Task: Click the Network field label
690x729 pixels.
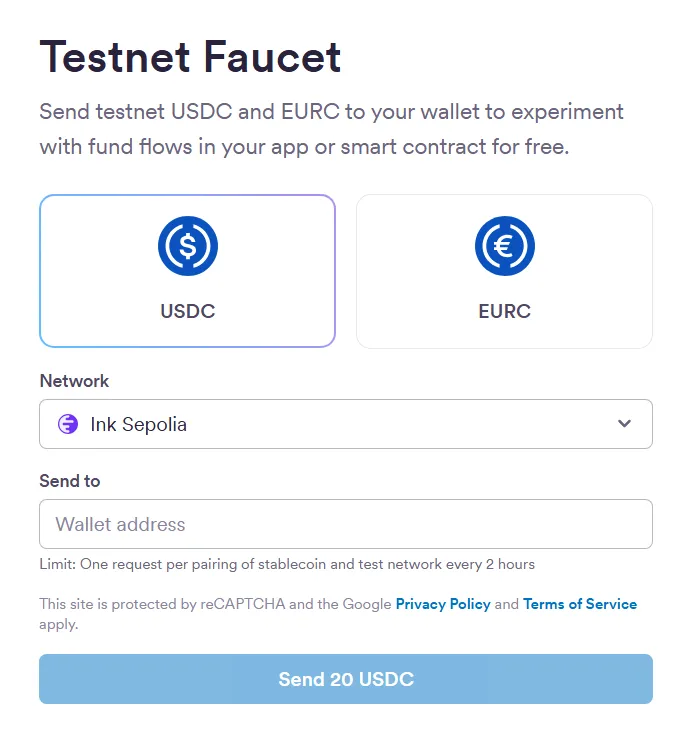Action: 74,381
